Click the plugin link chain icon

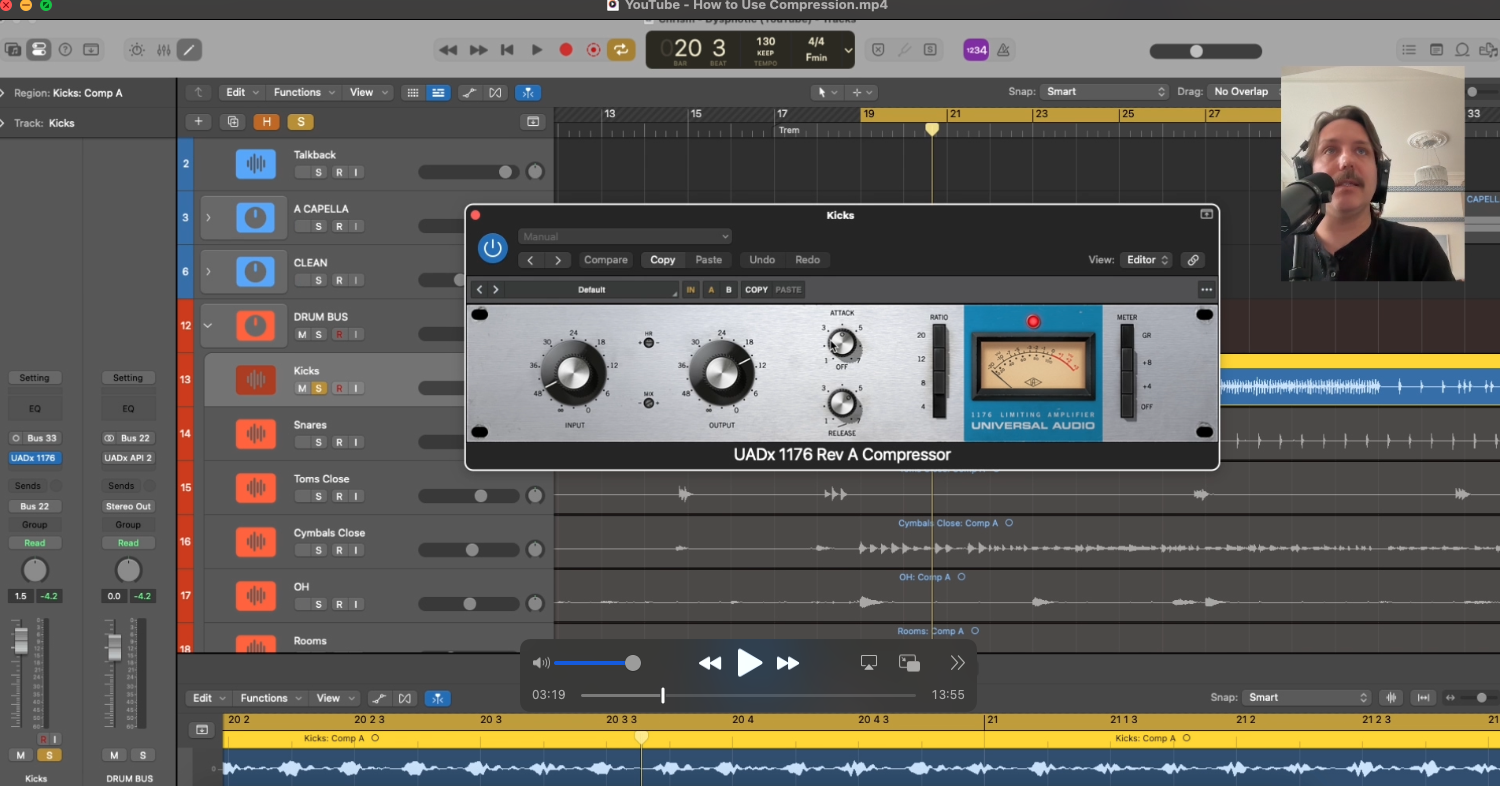(1192, 260)
